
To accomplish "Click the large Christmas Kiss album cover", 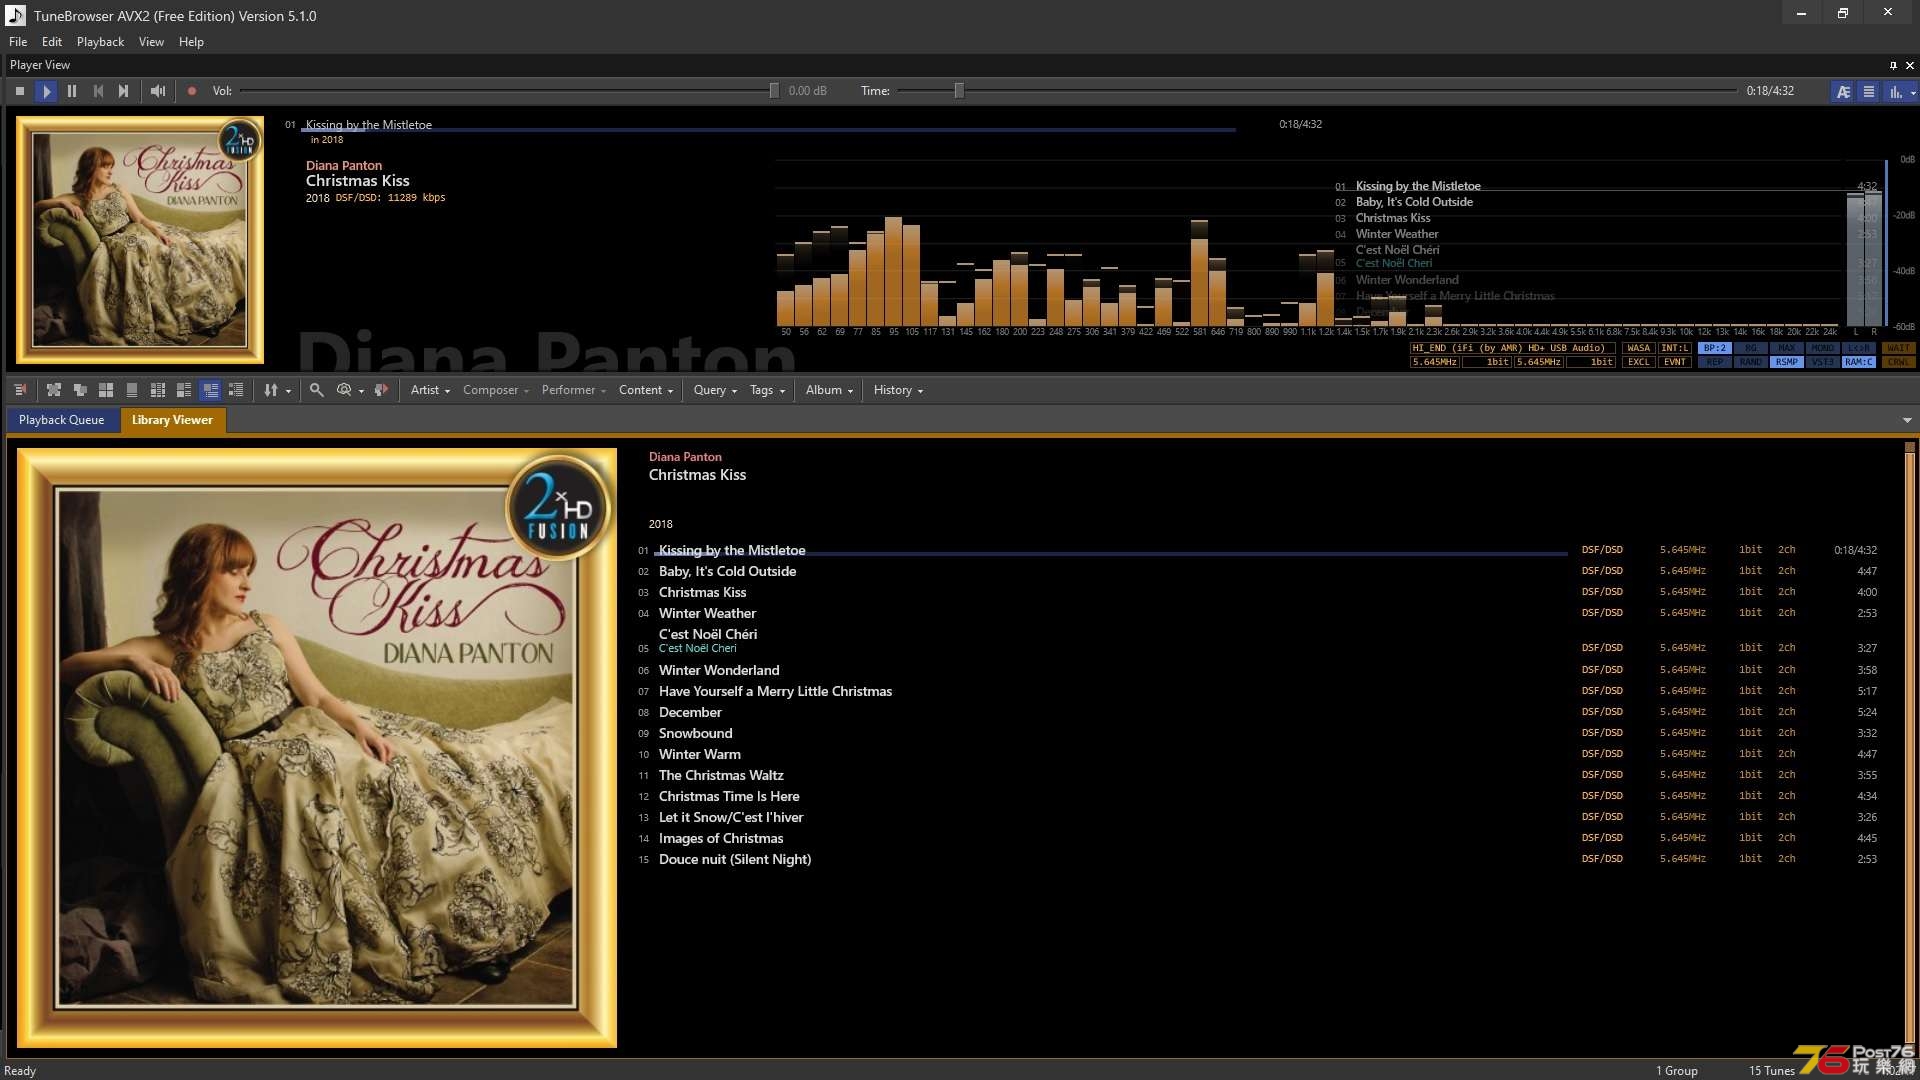I will point(317,748).
